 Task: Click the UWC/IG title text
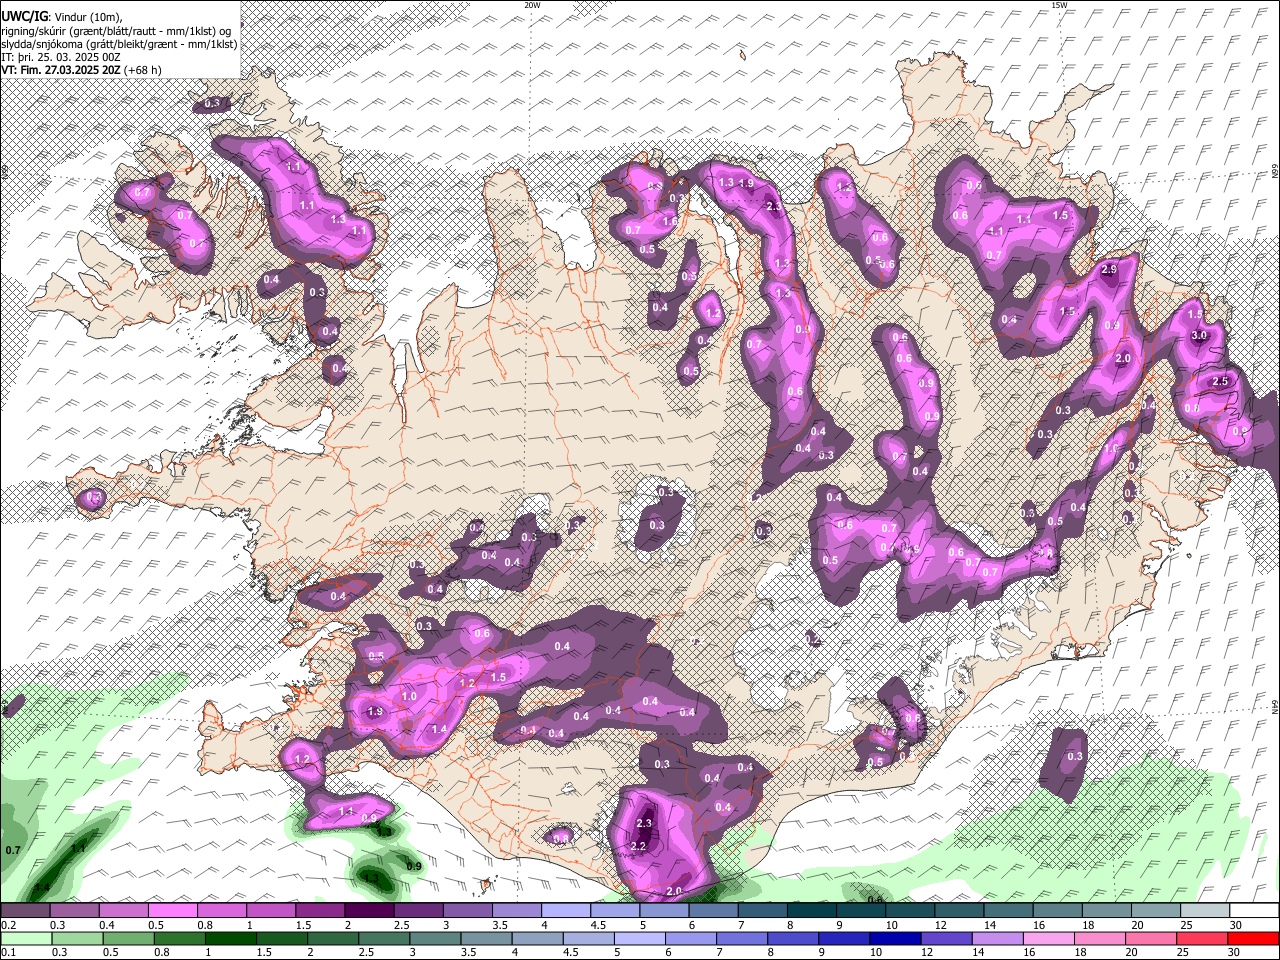24,17
